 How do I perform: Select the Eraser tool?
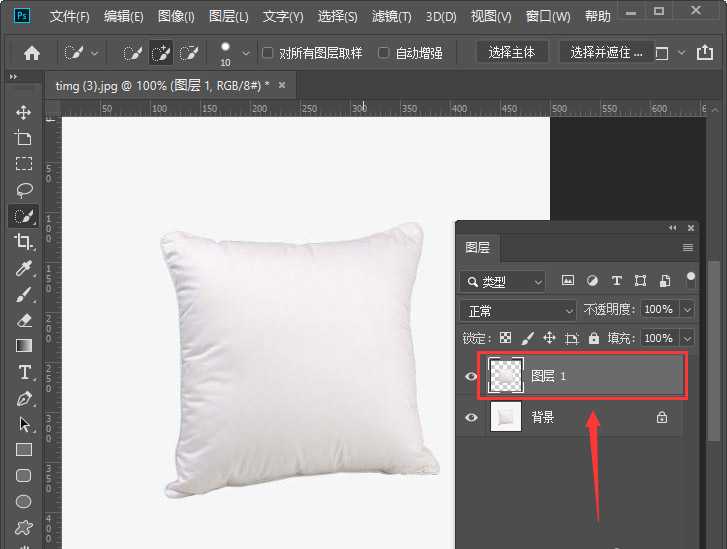[x=23, y=320]
